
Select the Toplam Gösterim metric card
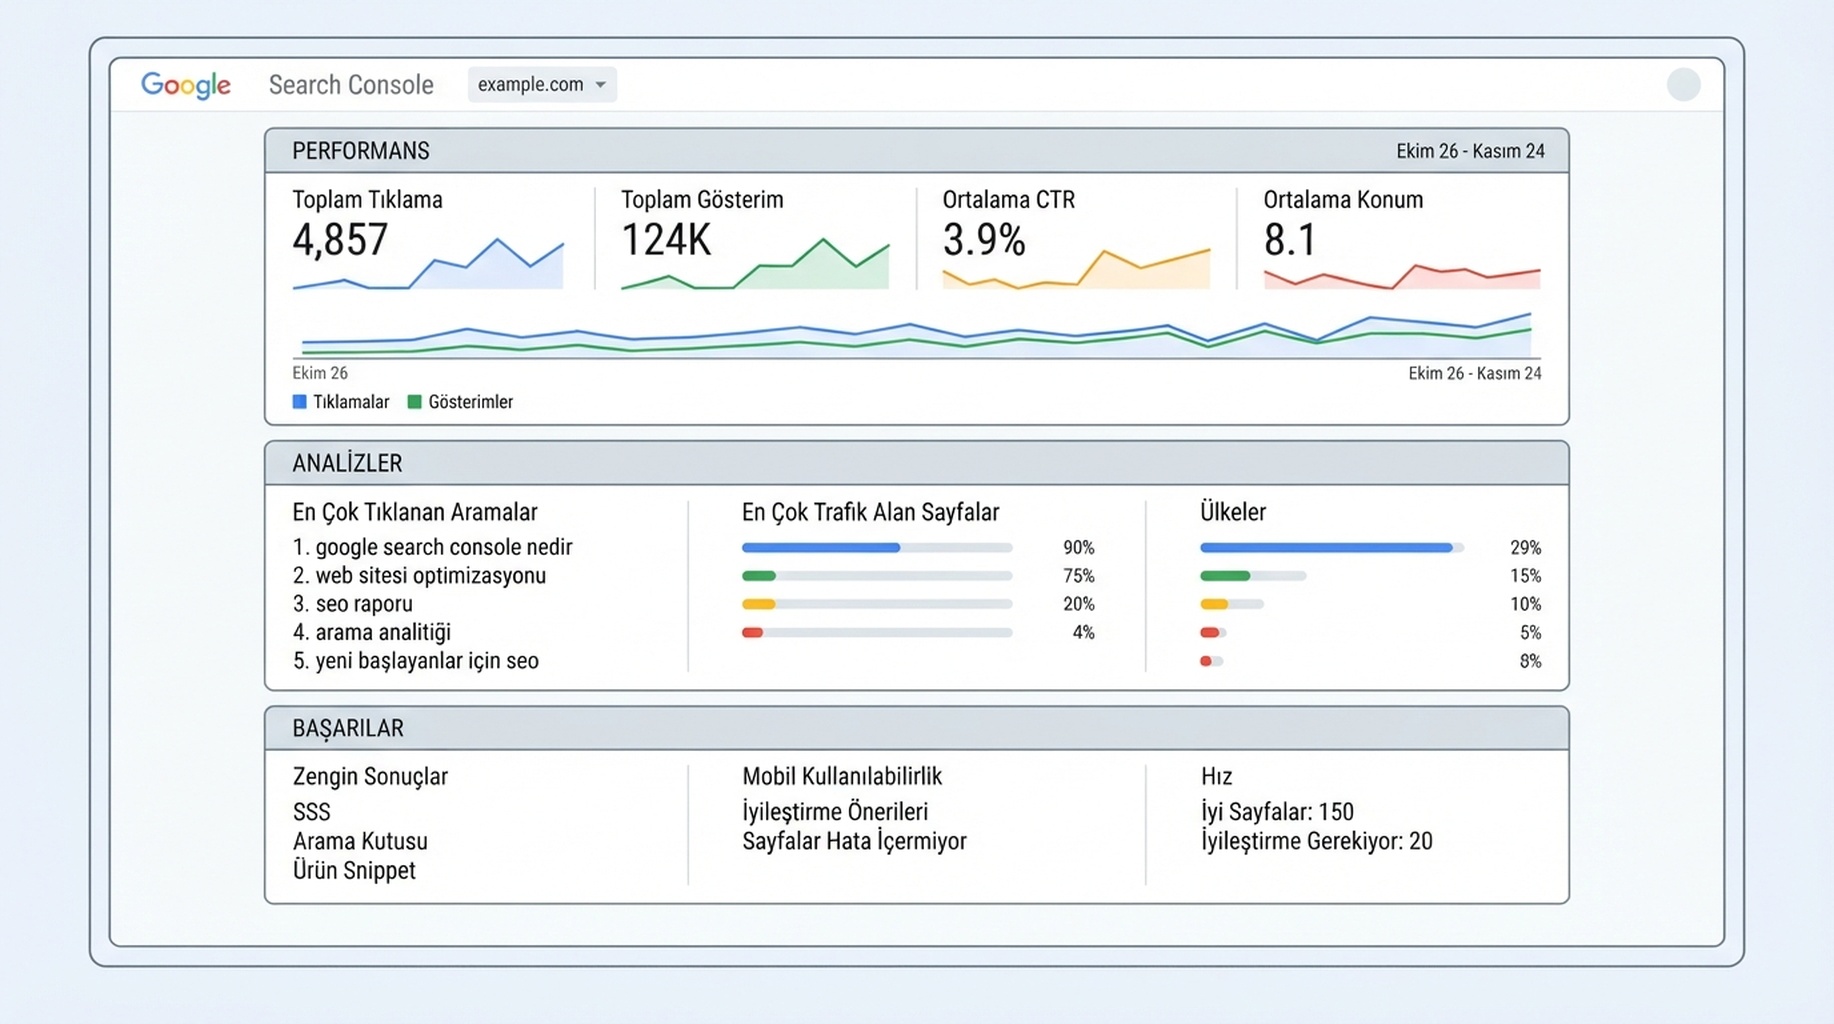[x=755, y=238]
